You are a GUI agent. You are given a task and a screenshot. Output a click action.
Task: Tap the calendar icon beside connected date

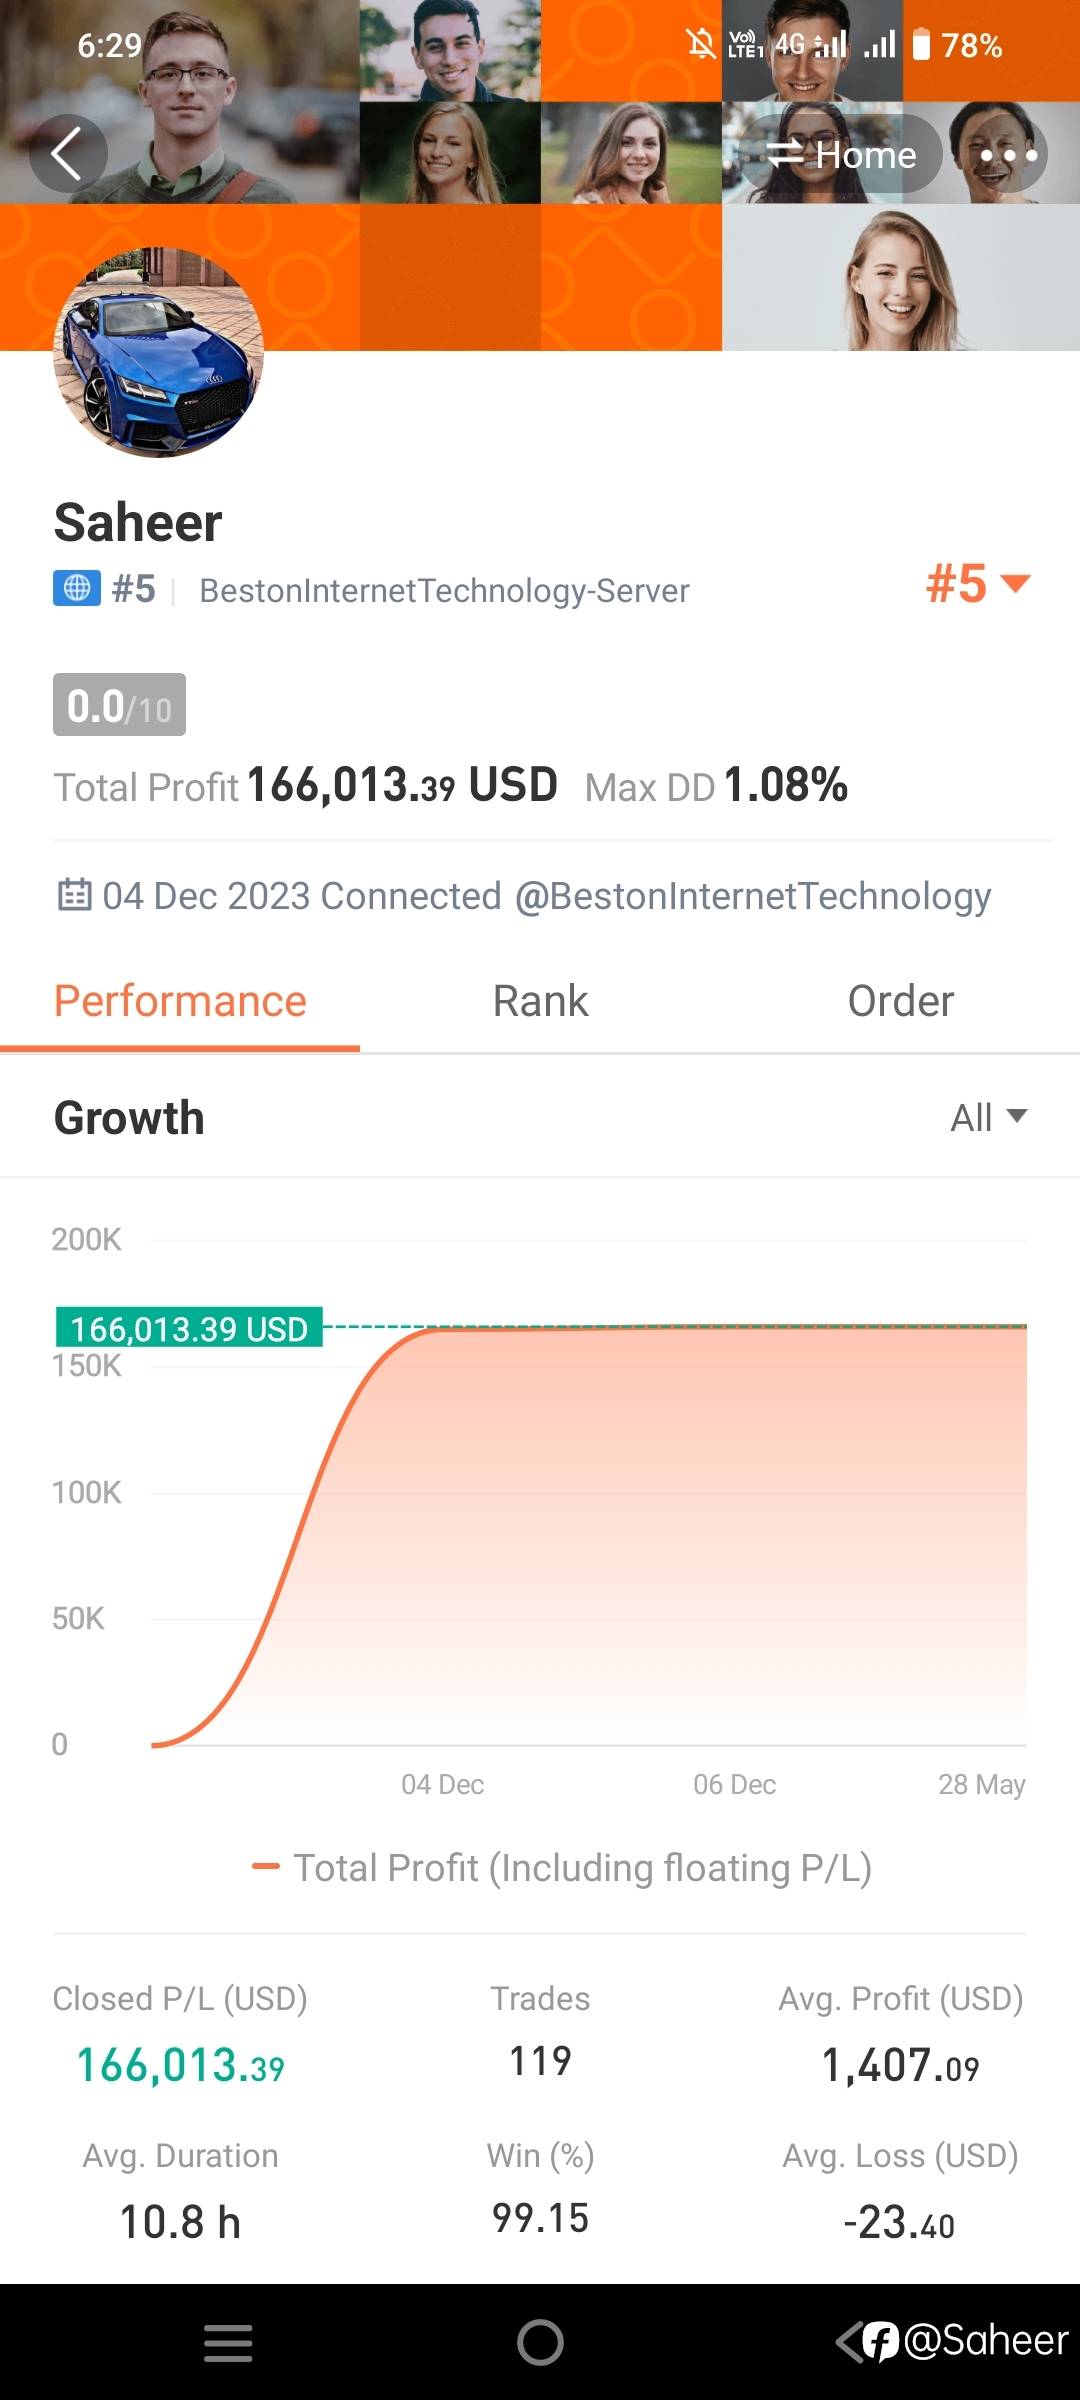click(x=74, y=895)
